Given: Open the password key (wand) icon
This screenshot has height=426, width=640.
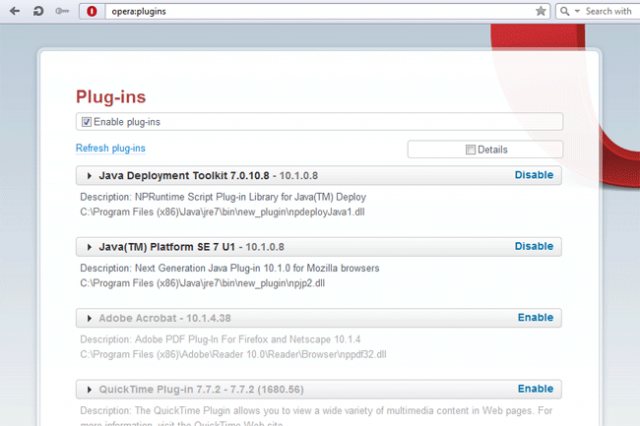Looking at the screenshot, I should [x=62, y=11].
